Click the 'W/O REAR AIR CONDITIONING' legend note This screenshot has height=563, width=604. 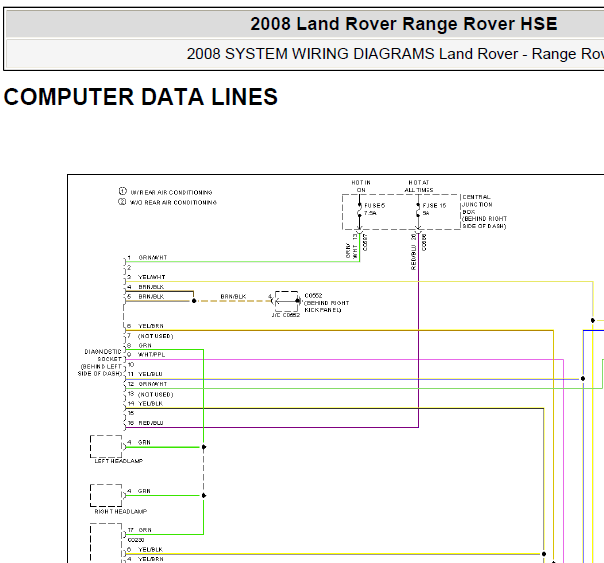pos(173,203)
